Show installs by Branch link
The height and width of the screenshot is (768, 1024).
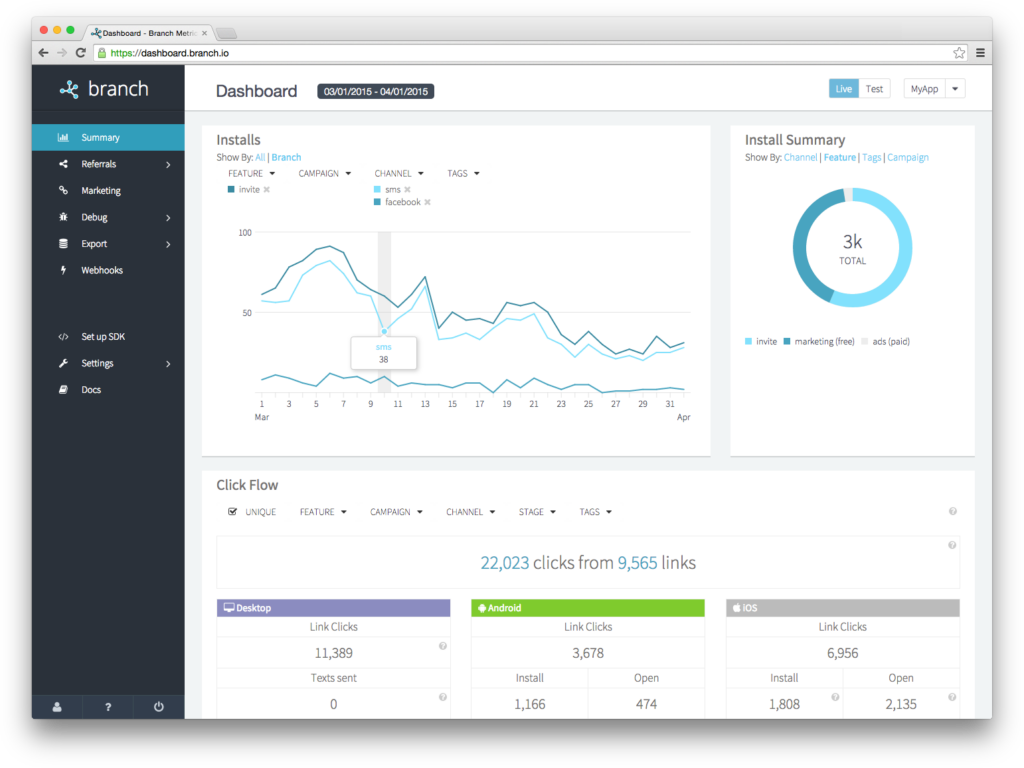[286, 157]
